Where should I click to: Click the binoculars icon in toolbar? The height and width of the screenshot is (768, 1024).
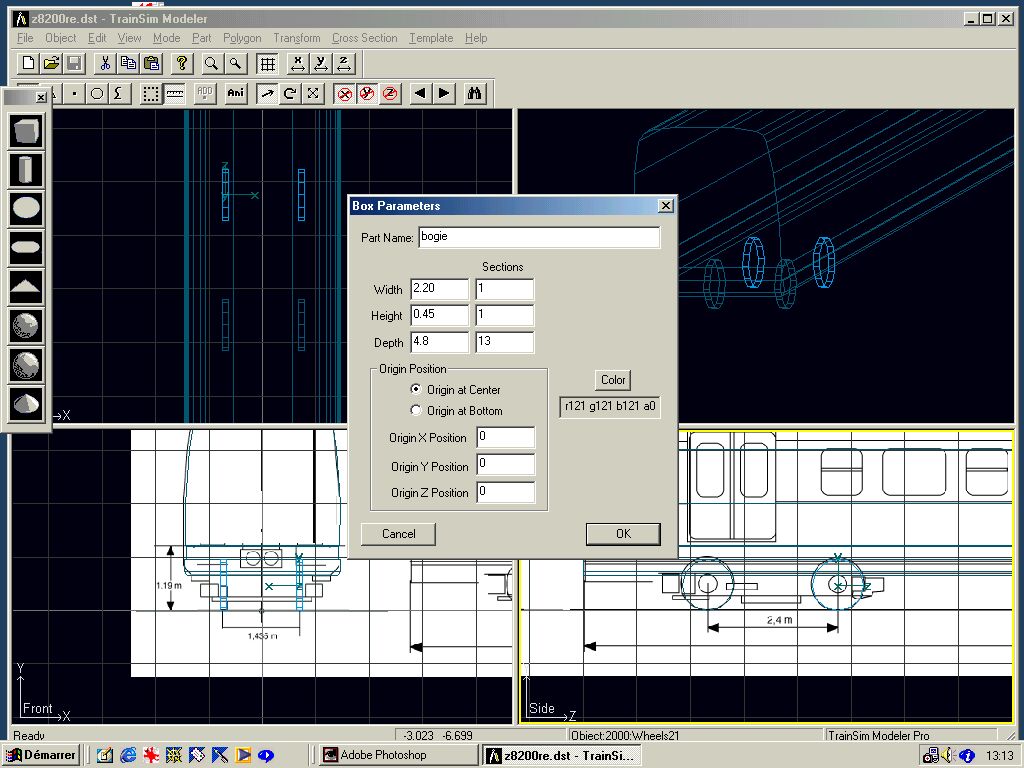(x=475, y=94)
